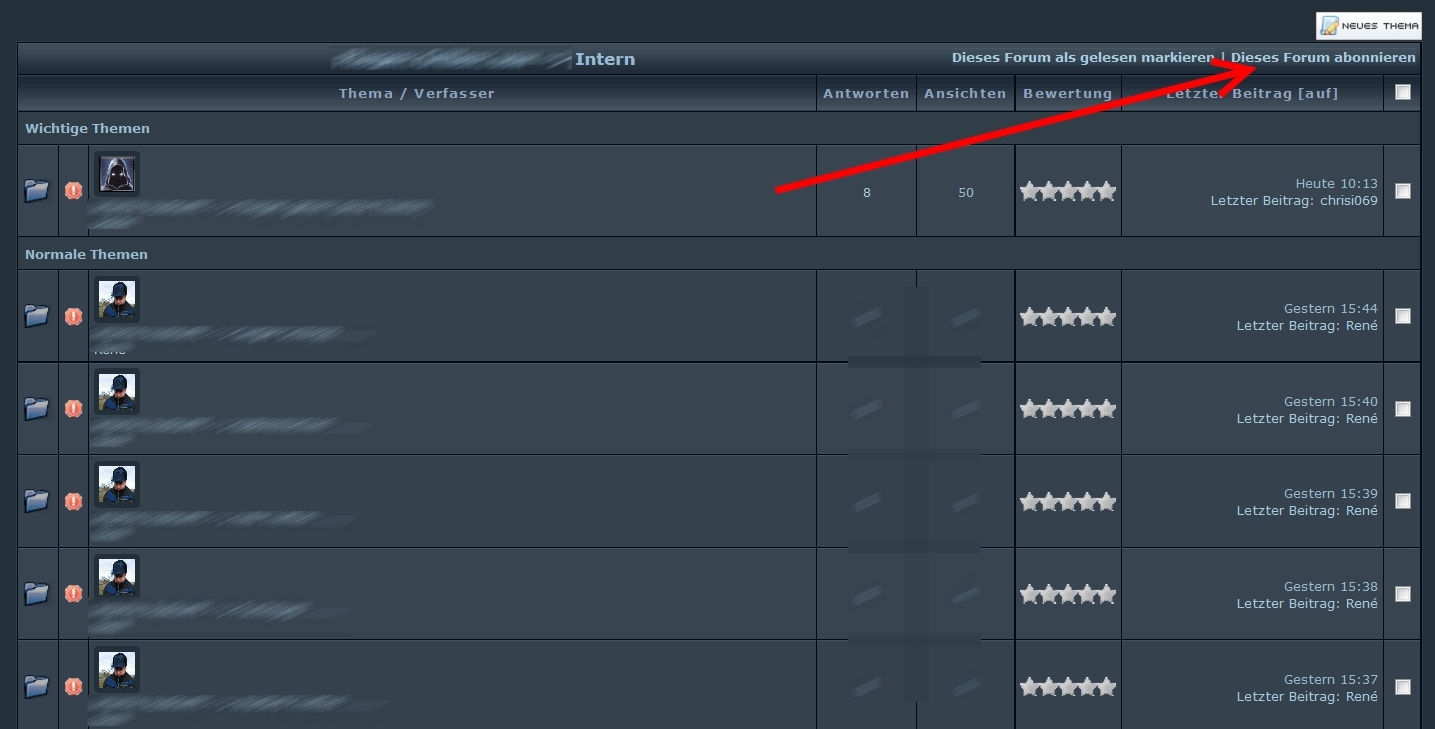Click the folder icon of the important thread
1435x729 pixels.
37,191
